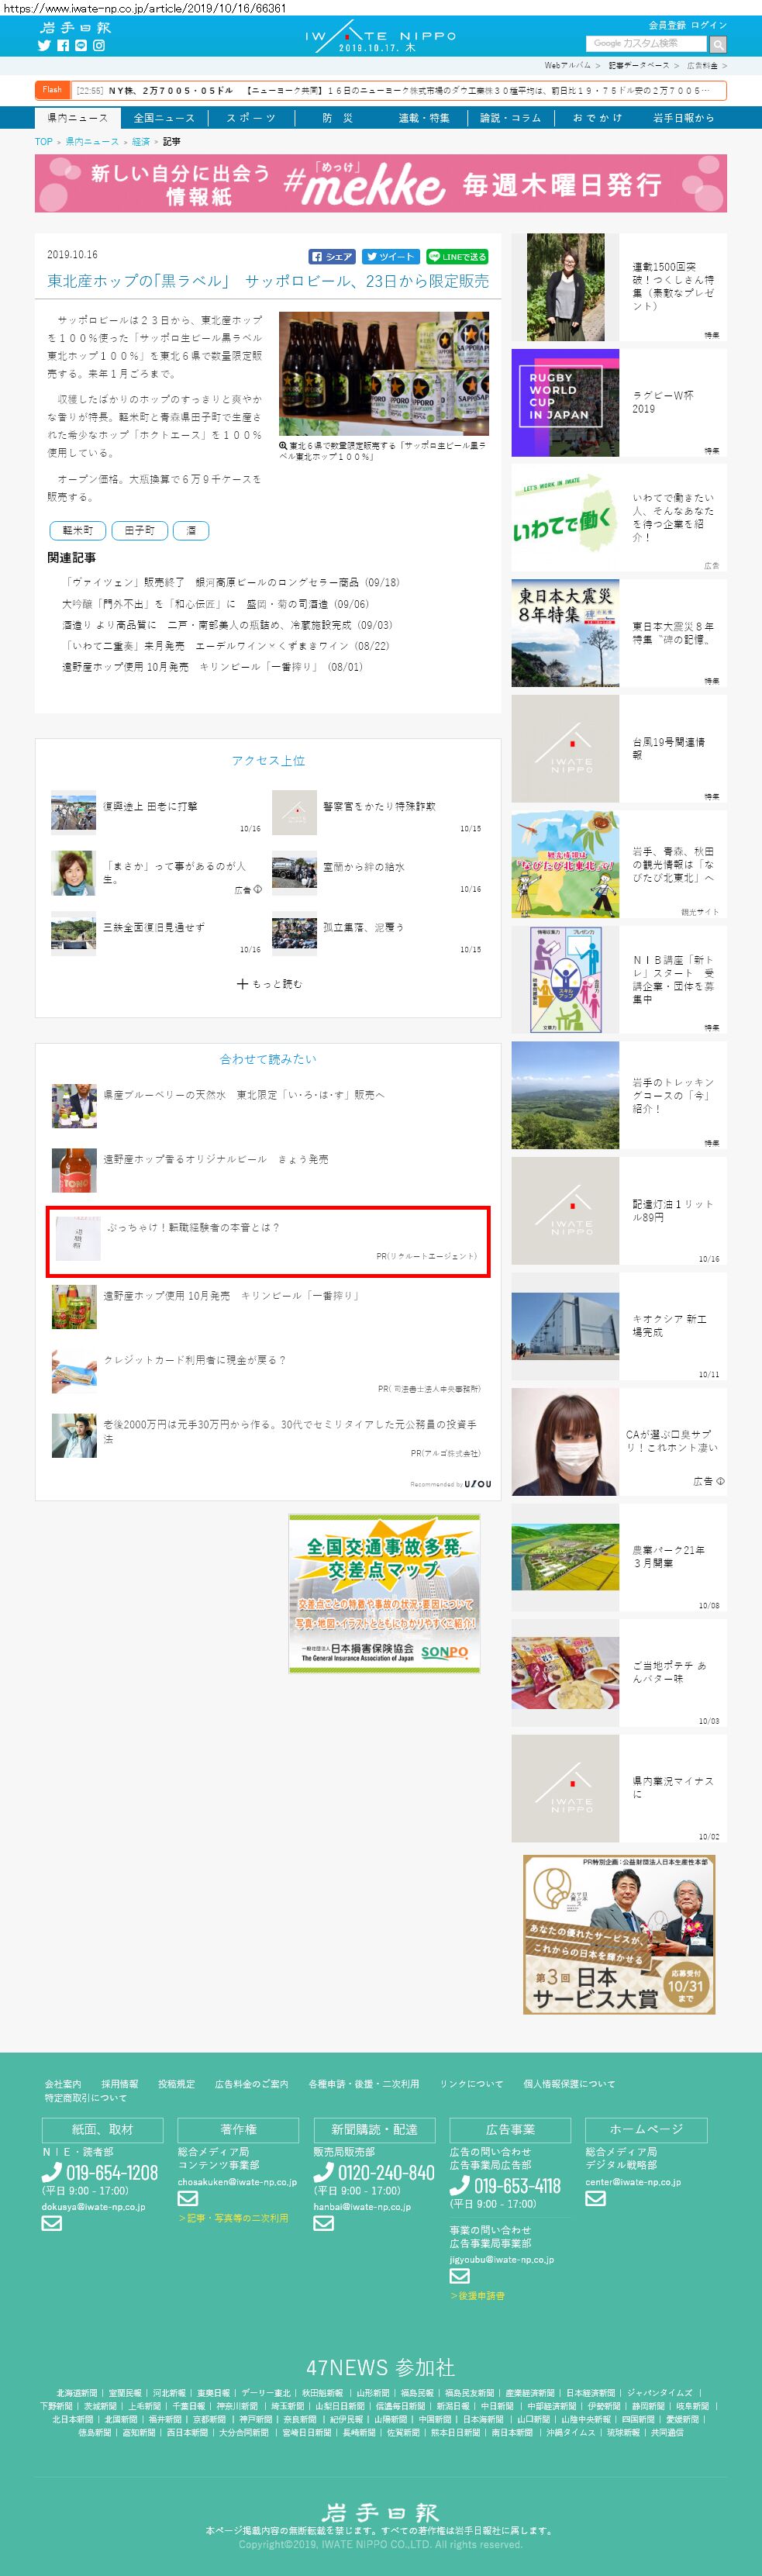The image size is (762, 2576).
Task: Select the 論説・コラム menu item
Action: point(510,118)
